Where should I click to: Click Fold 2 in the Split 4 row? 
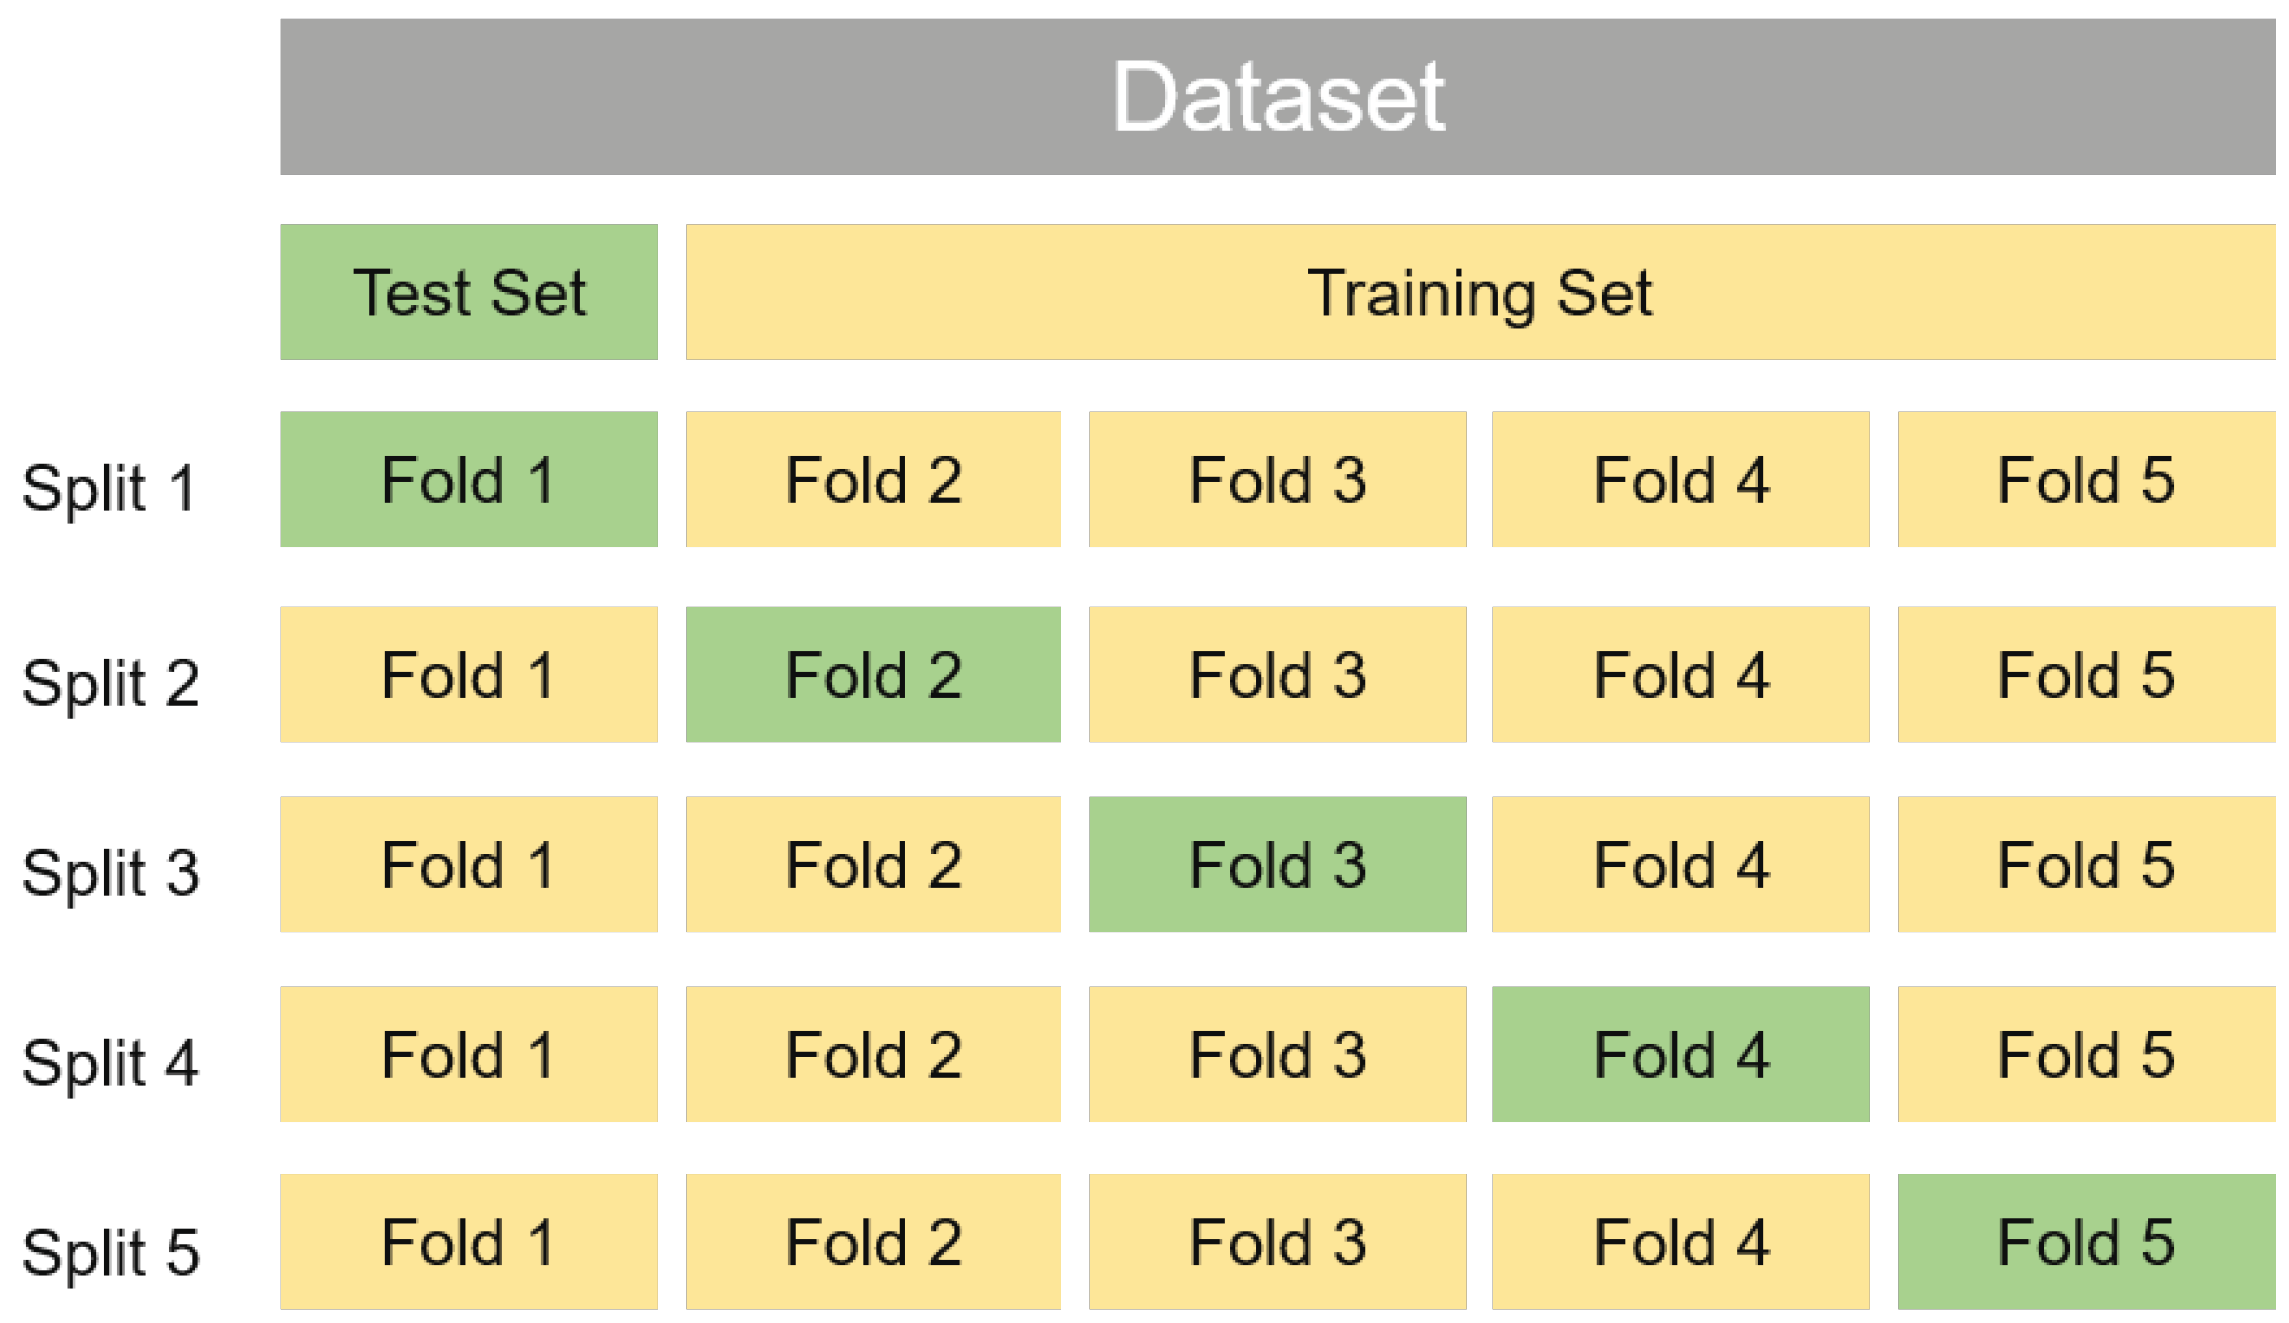coord(873,1054)
